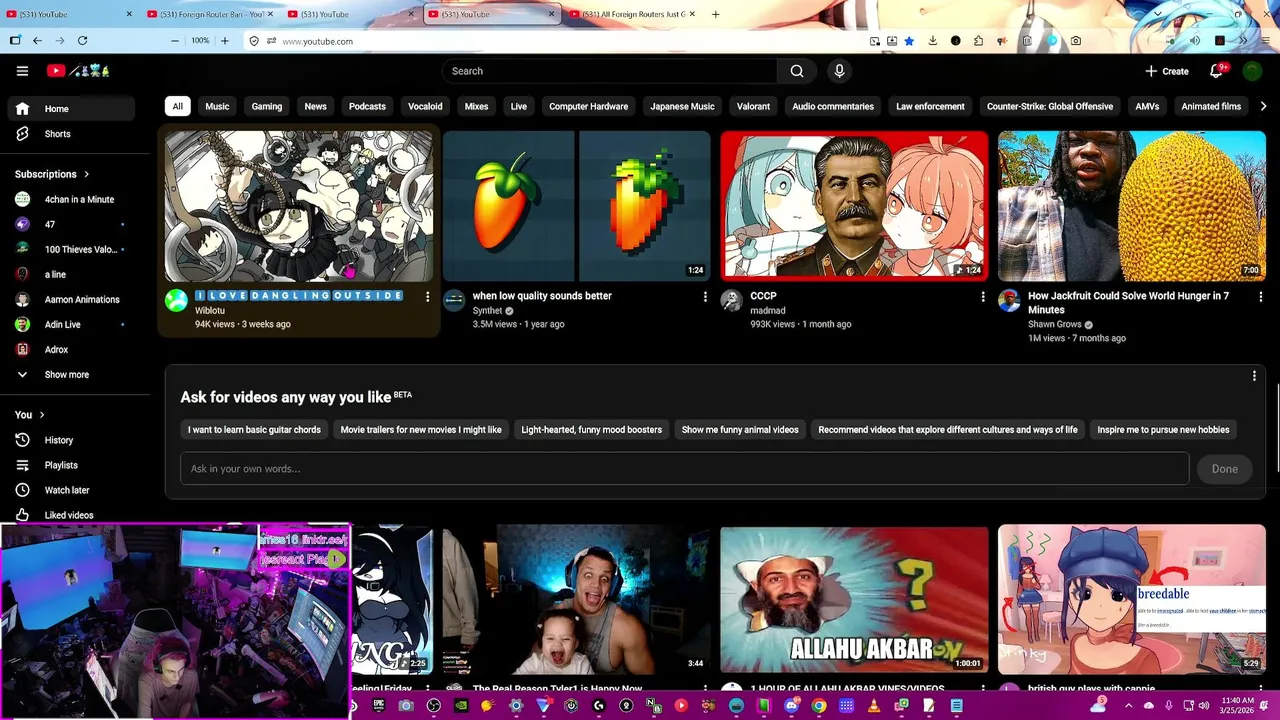Image resolution: width=1280 pixels, height=720 pixels.
Task: Launch VLC from taskbar
Action: pyautogui.click(x=874, y=706)
